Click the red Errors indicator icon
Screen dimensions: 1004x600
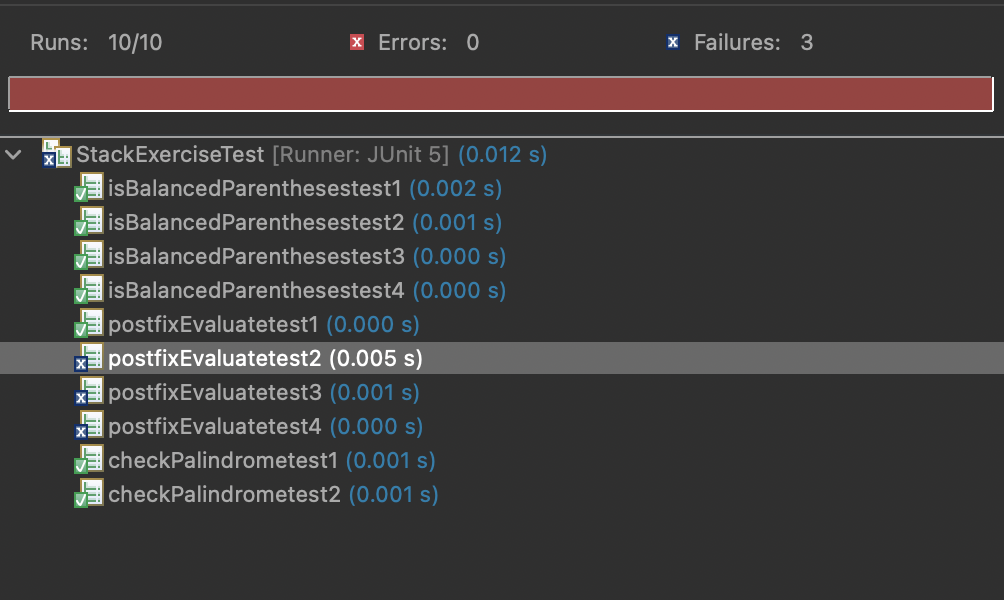[x=357, y=42]
